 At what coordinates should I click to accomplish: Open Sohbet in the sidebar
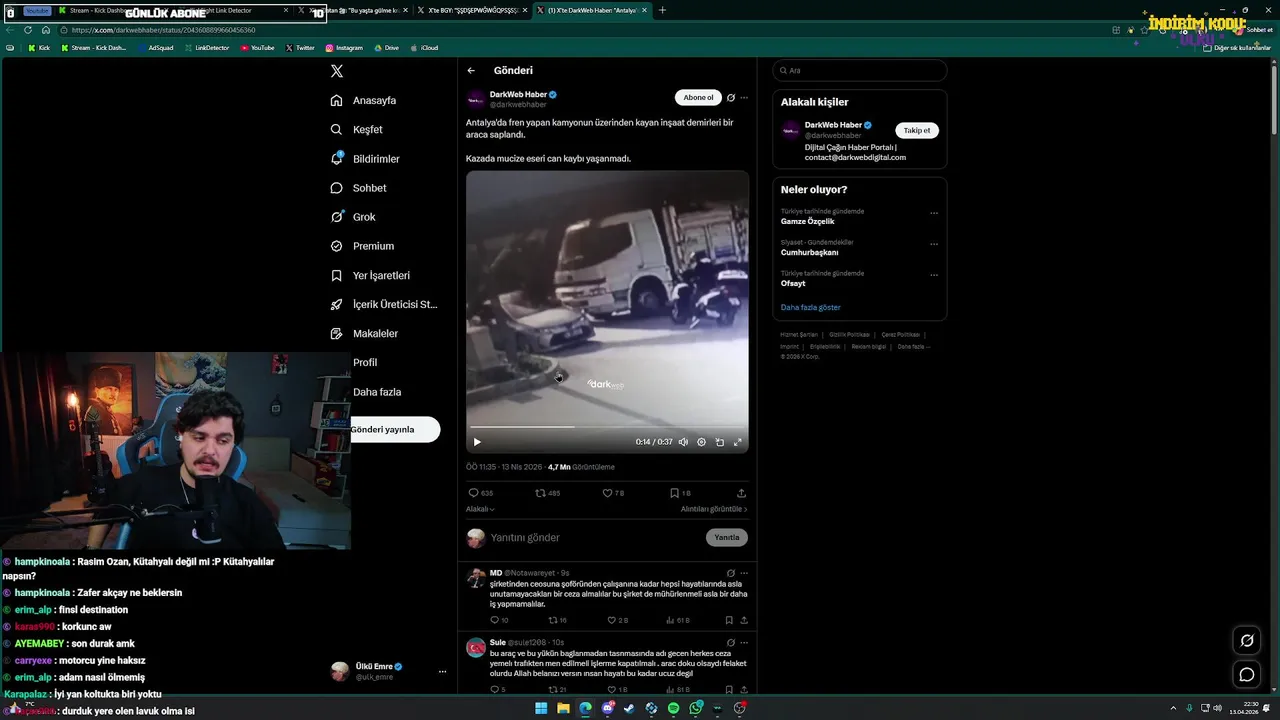(x=359, y=188)
